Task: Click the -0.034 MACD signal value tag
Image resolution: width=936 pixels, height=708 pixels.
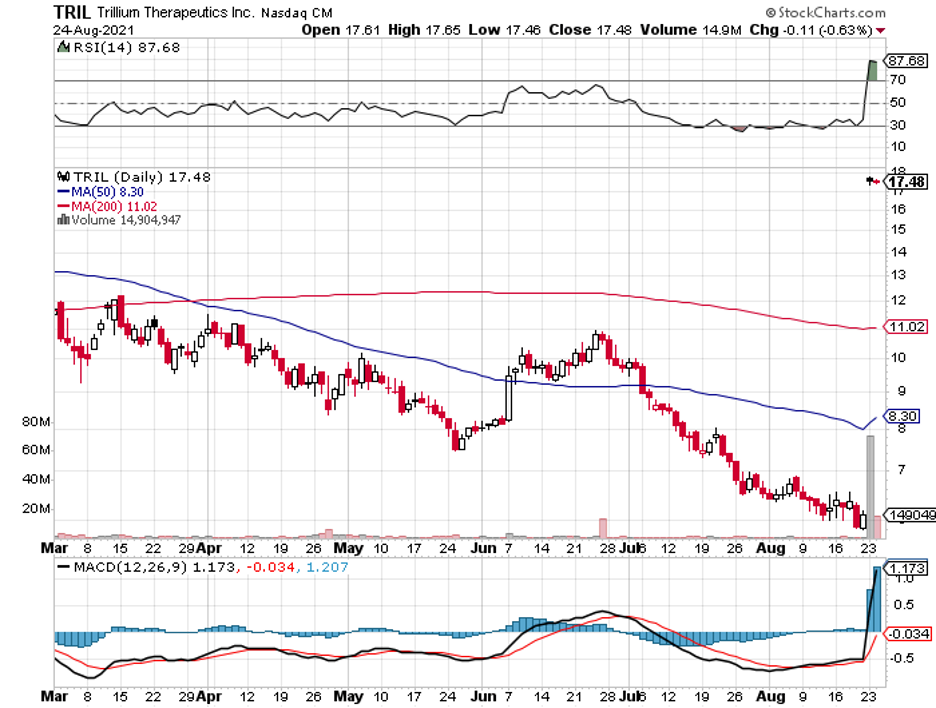Action: point(908,634)
